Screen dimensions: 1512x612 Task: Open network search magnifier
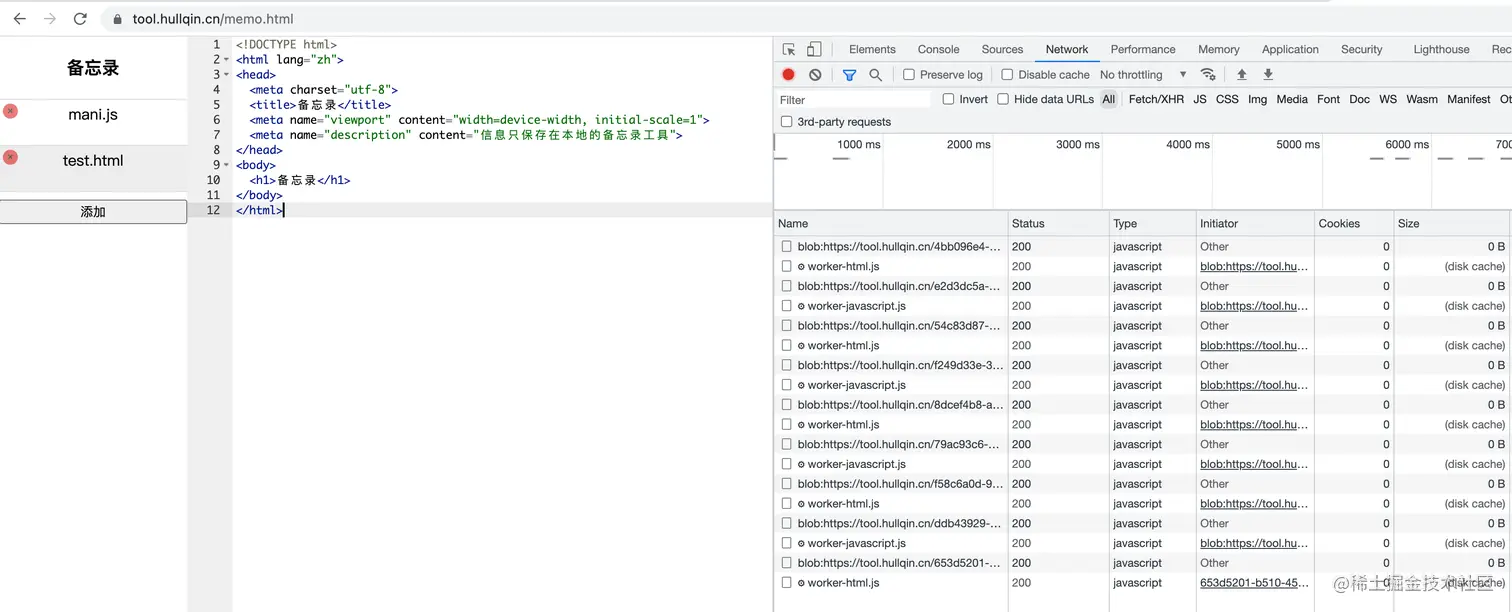pyautogui.click(x=875, y=75)
